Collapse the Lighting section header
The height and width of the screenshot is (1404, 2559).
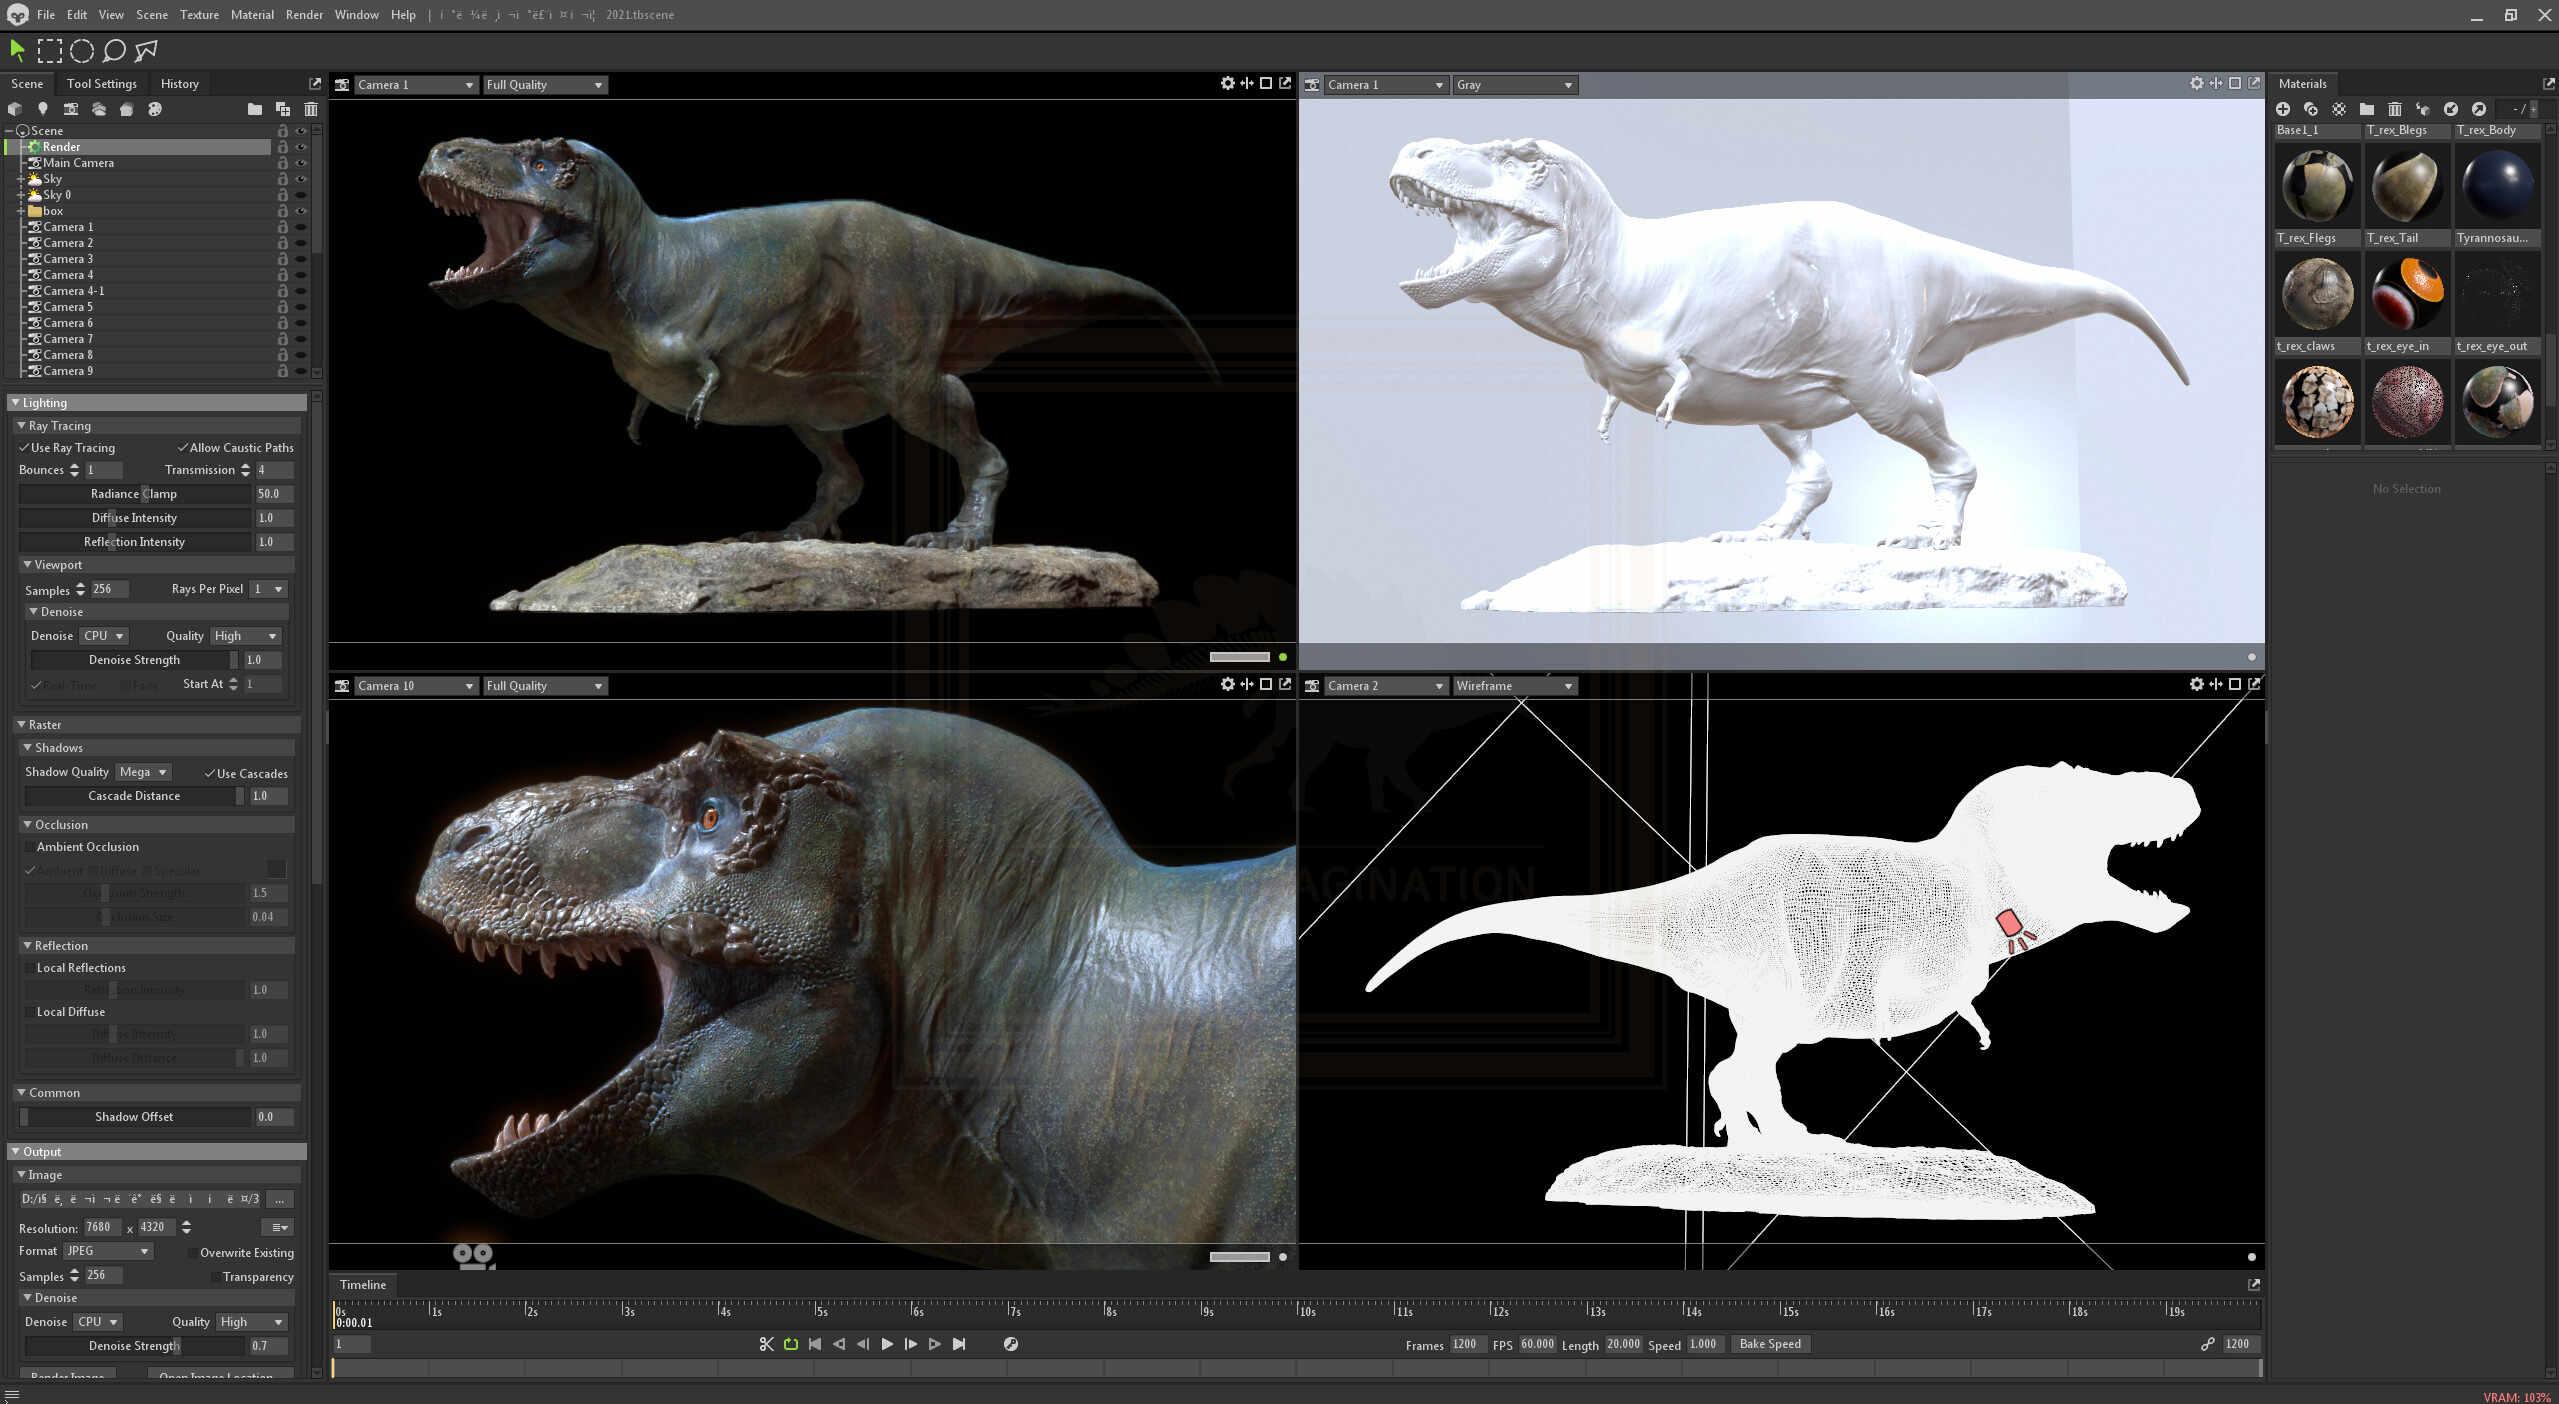point(44,402)
